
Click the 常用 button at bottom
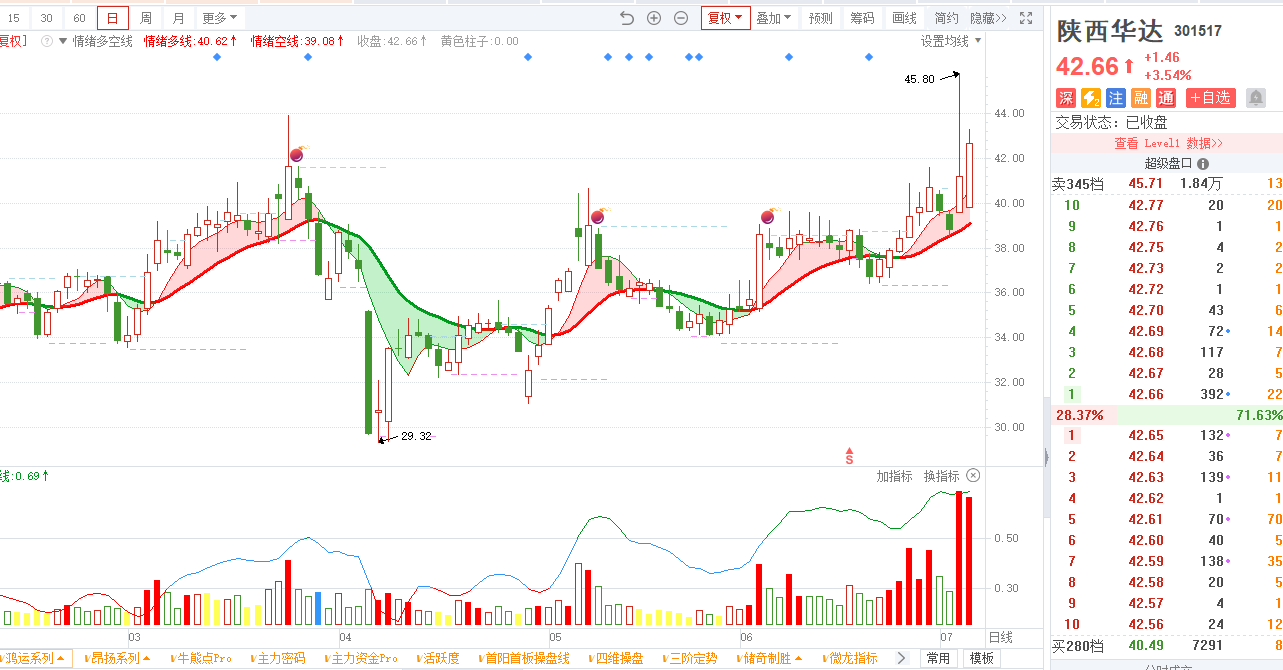pos(938,658)
